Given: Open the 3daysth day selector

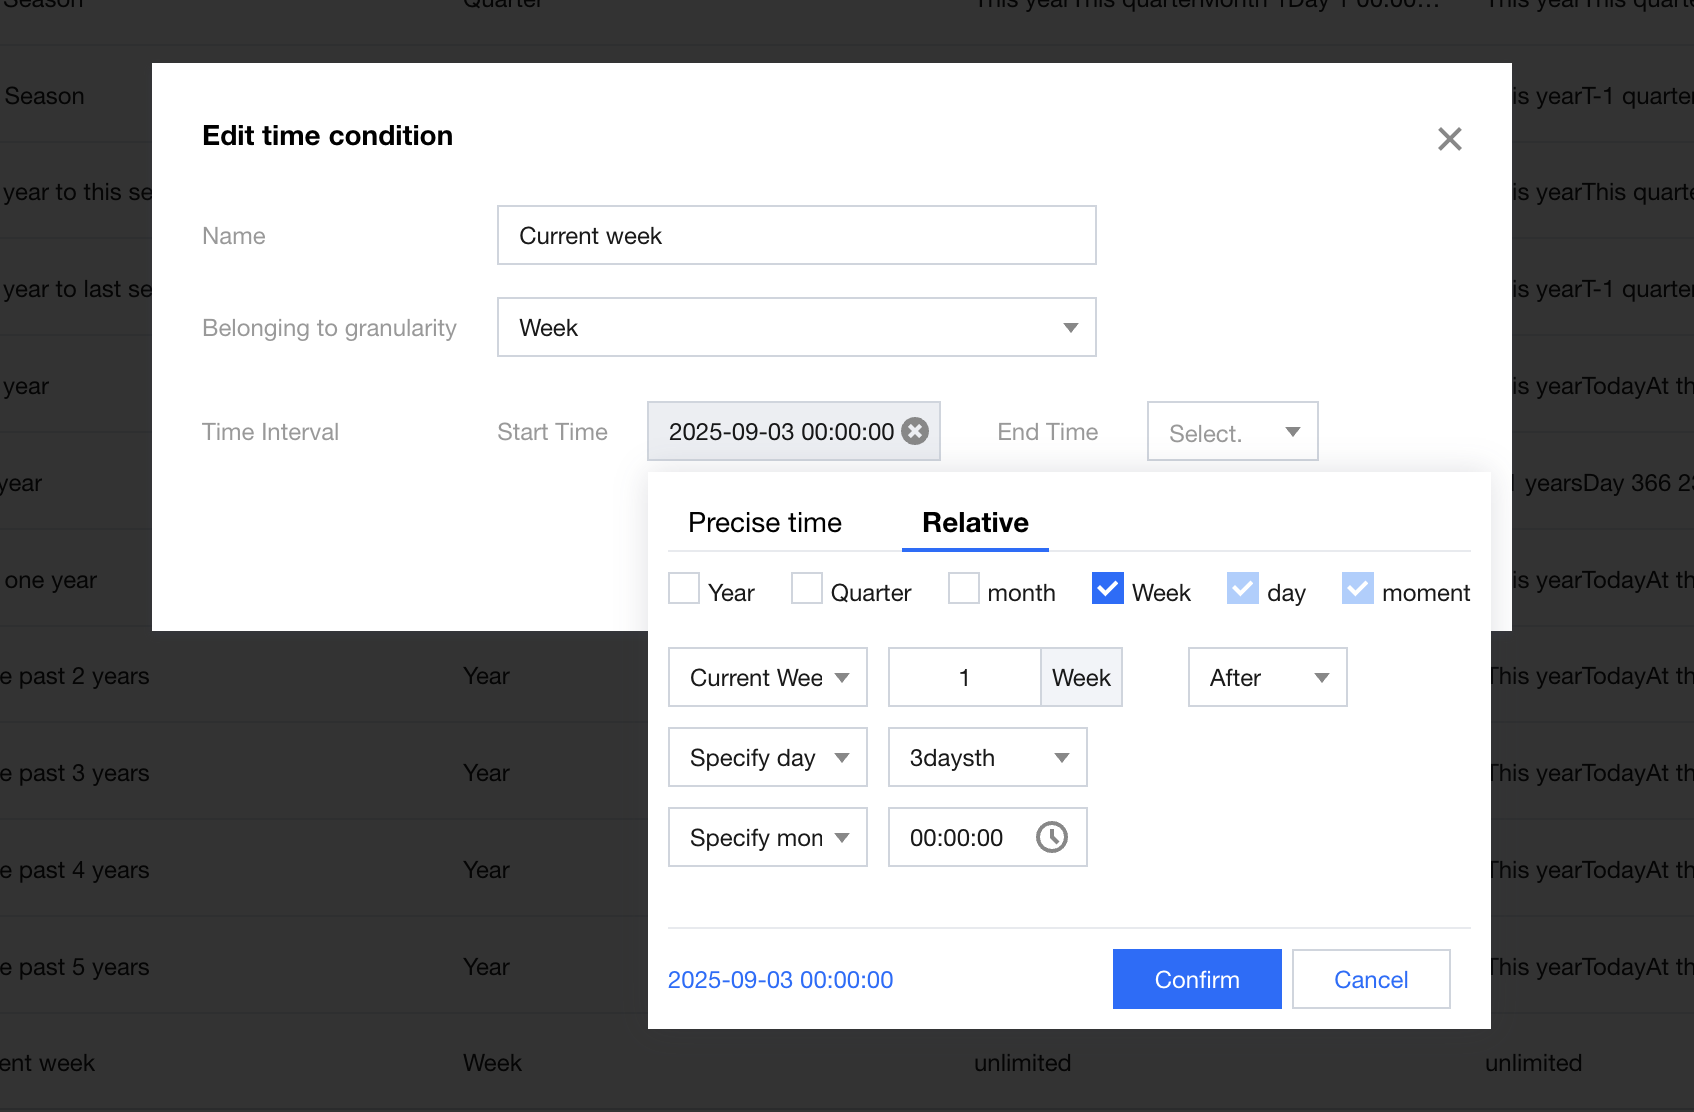Looking at the screenshot, I should click(987, 757).
